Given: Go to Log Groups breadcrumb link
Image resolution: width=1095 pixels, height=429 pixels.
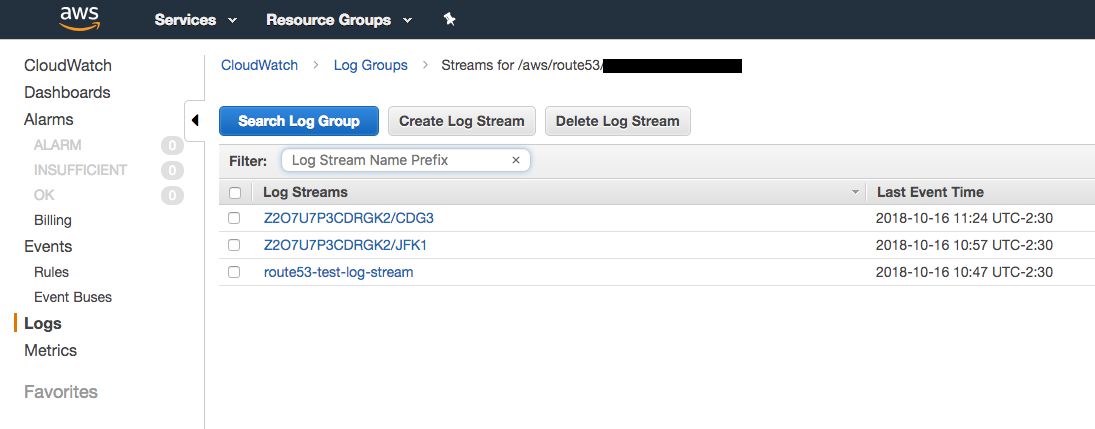Looking at the screenshot, I should [x=371, y=65].
